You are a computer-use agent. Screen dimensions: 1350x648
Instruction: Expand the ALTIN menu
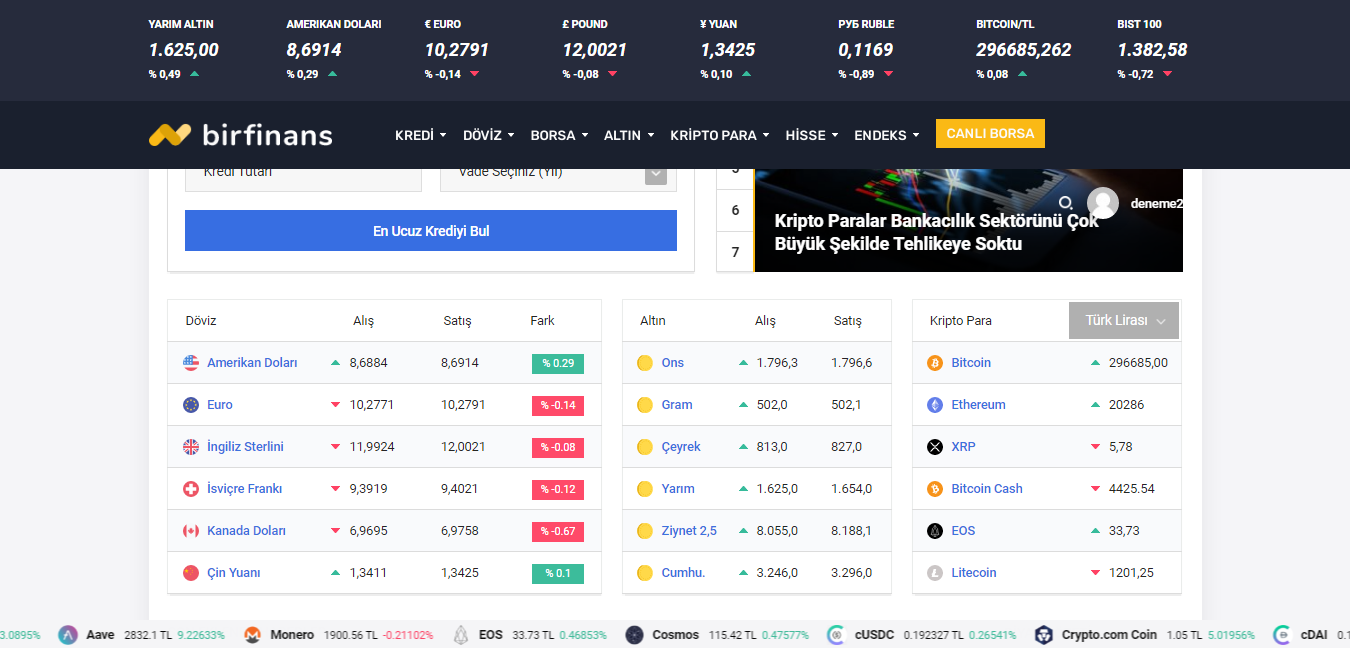tap(629, 135)
